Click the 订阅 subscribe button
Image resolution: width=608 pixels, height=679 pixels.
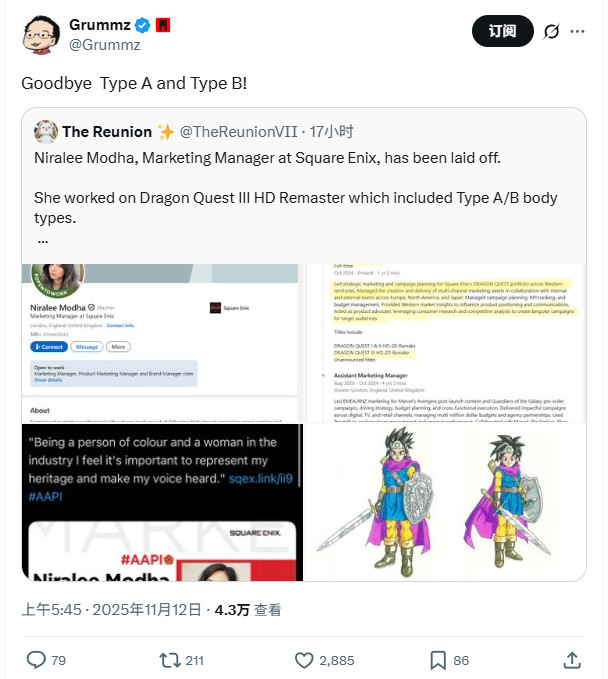pos(503,32)
